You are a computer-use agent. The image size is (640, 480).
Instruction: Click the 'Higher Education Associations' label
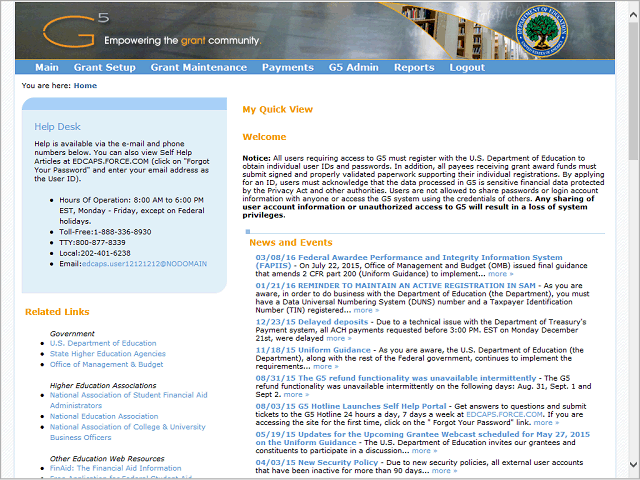click(x=103, y=385)
